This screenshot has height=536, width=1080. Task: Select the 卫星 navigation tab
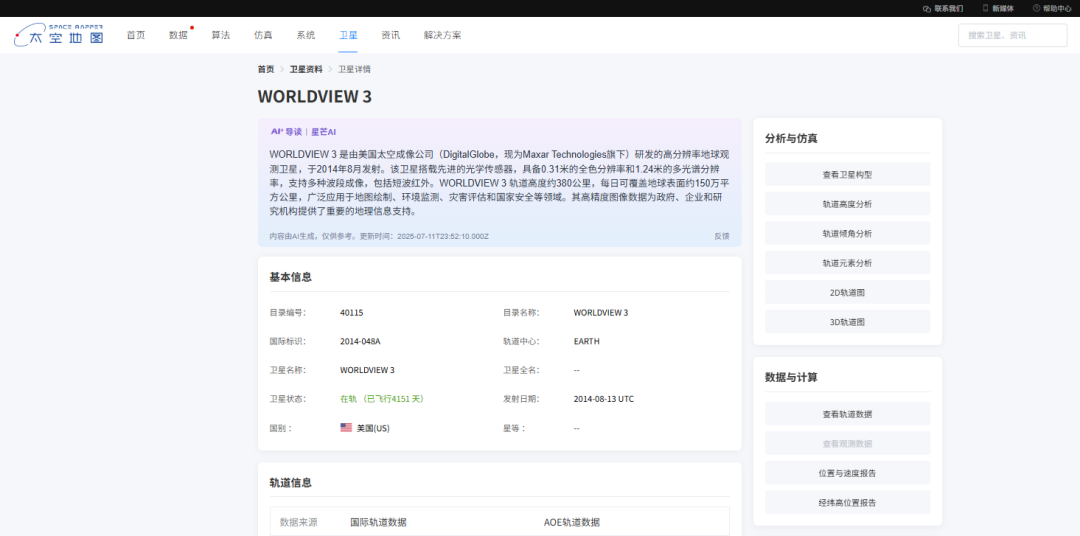(348, 35)
